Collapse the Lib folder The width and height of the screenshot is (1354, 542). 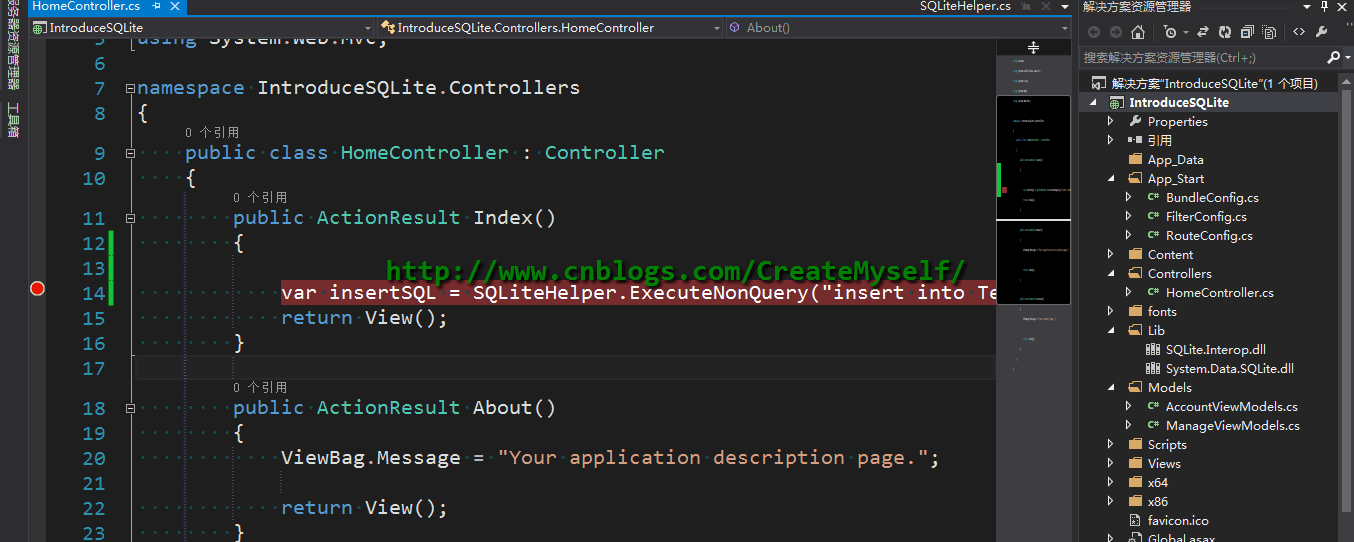pos(1111,330)
